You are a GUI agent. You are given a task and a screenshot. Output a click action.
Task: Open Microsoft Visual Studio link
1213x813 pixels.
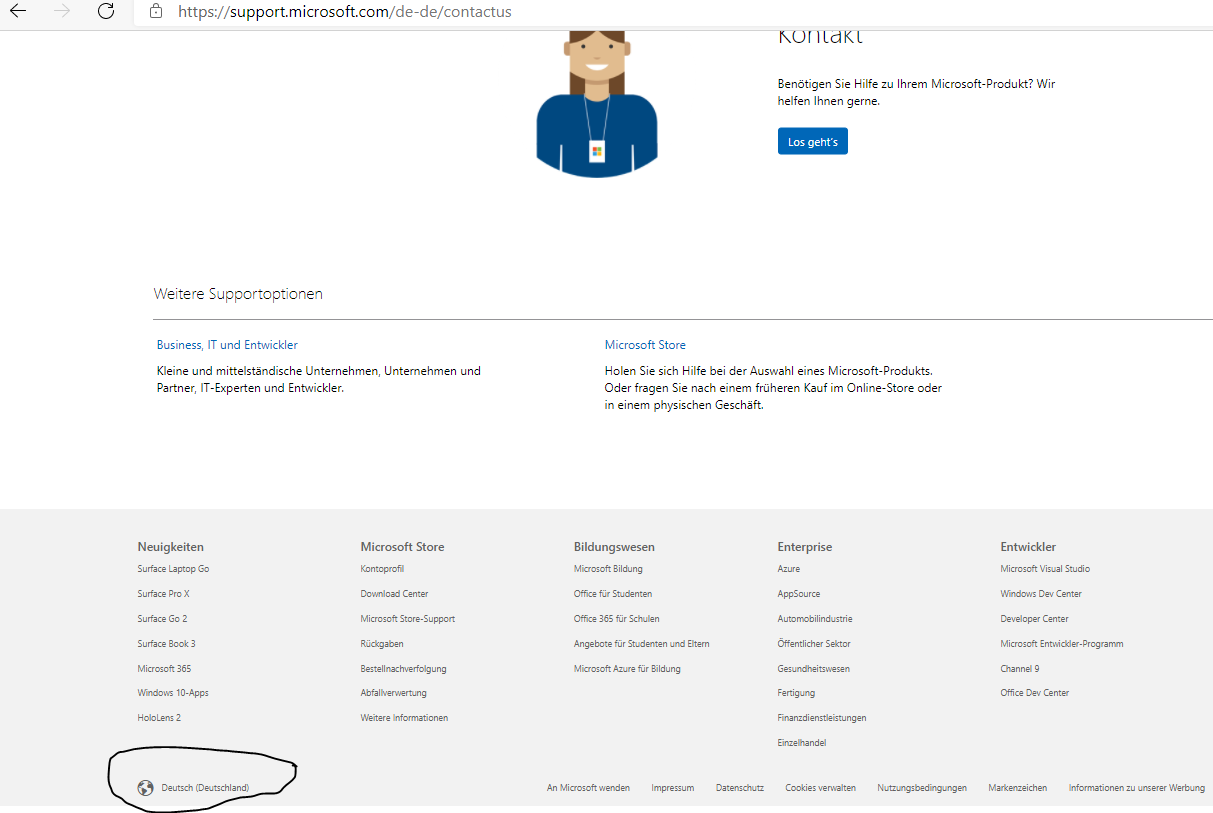pos(1046,569)
